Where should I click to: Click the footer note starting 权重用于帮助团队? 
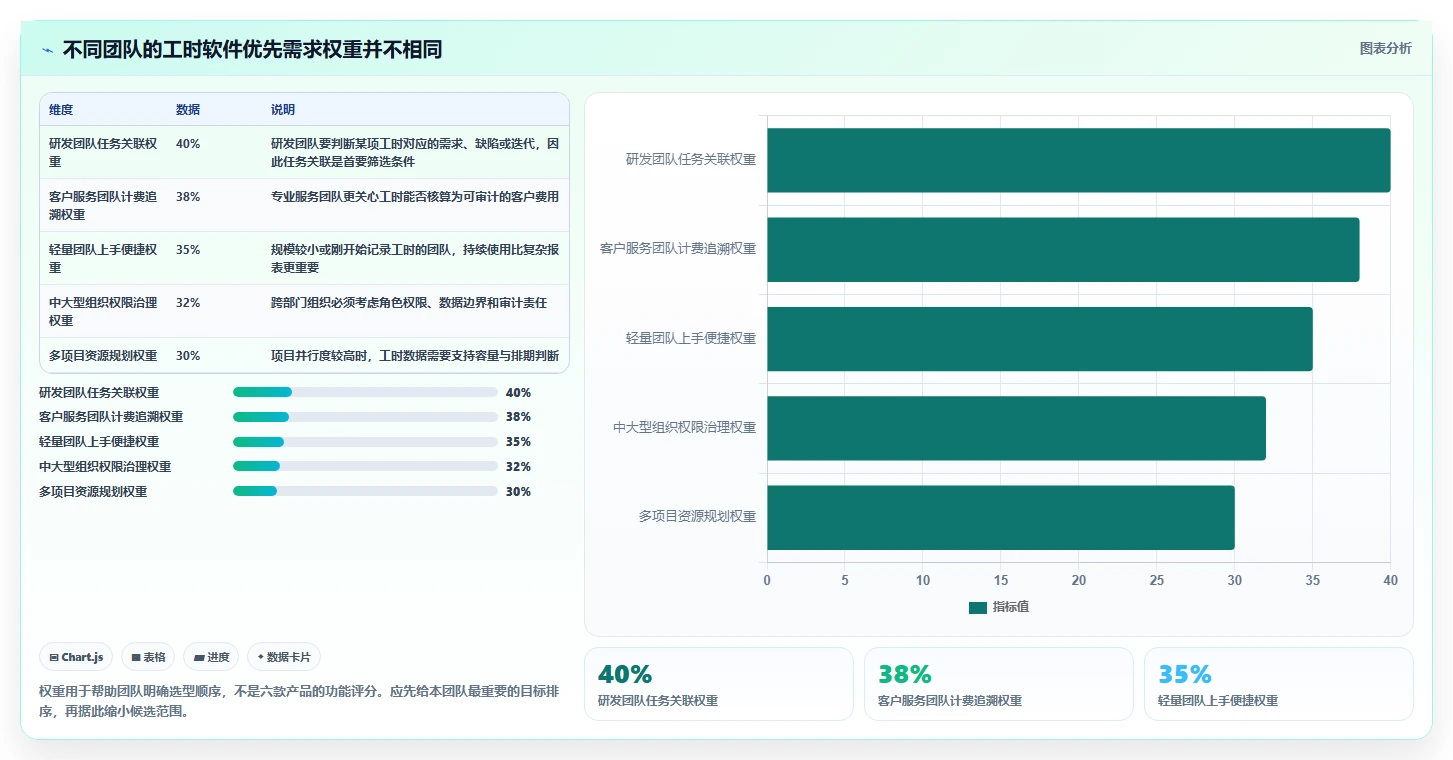click(x=298, y=702)
